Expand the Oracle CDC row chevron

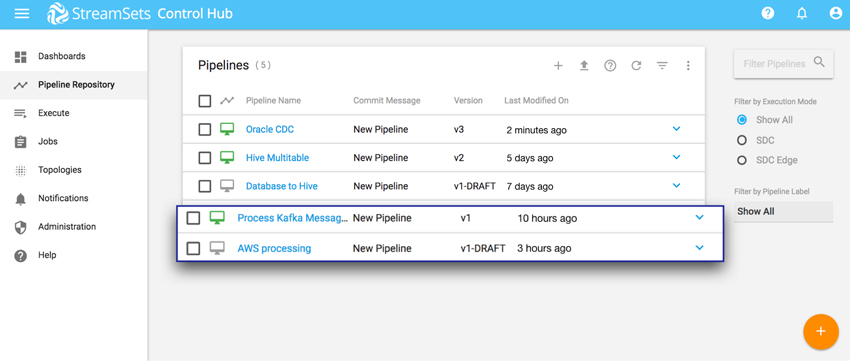coord(676,129)
